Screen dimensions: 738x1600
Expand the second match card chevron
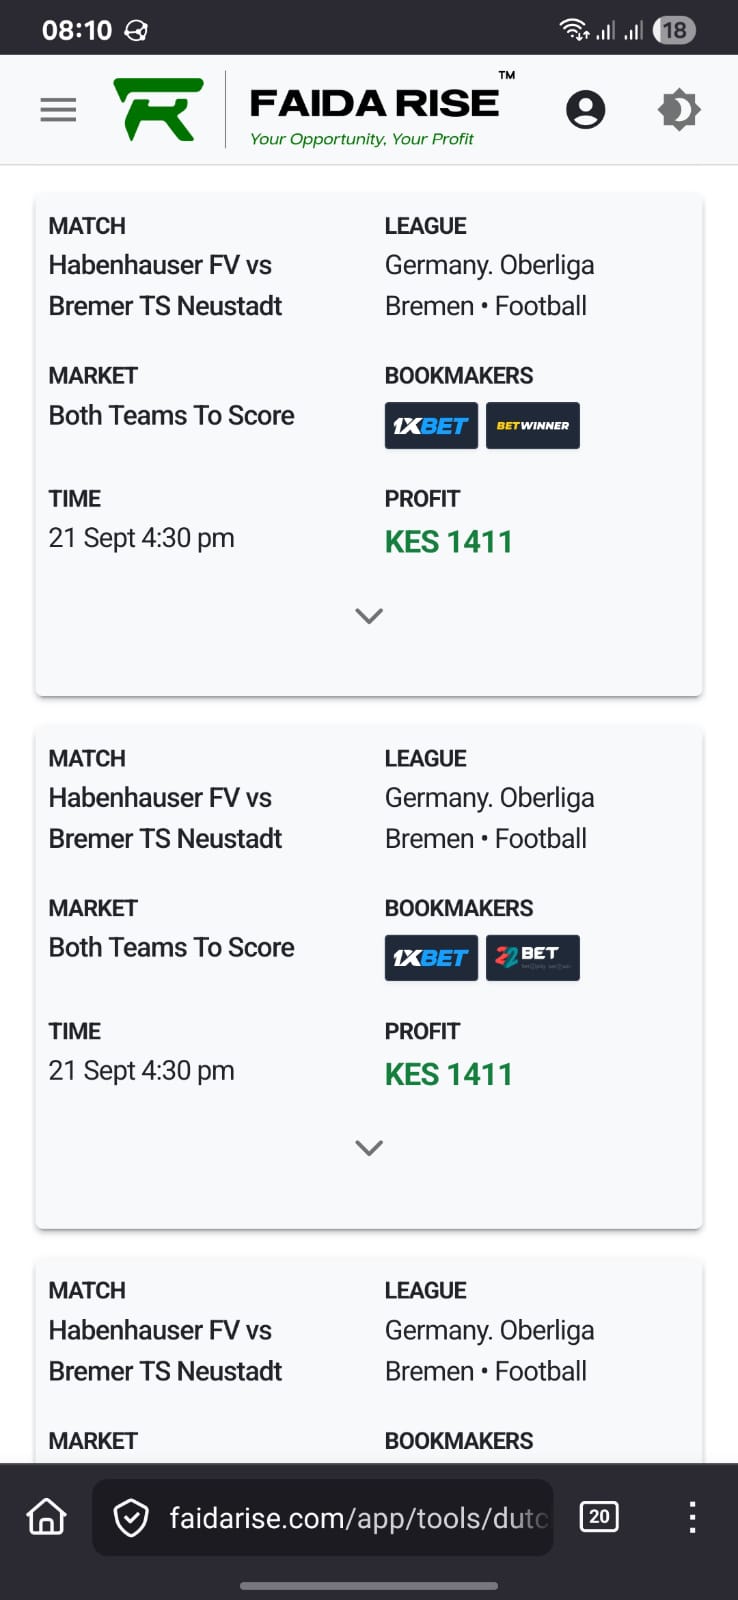pyautogui.click(x=369, y=1148)
